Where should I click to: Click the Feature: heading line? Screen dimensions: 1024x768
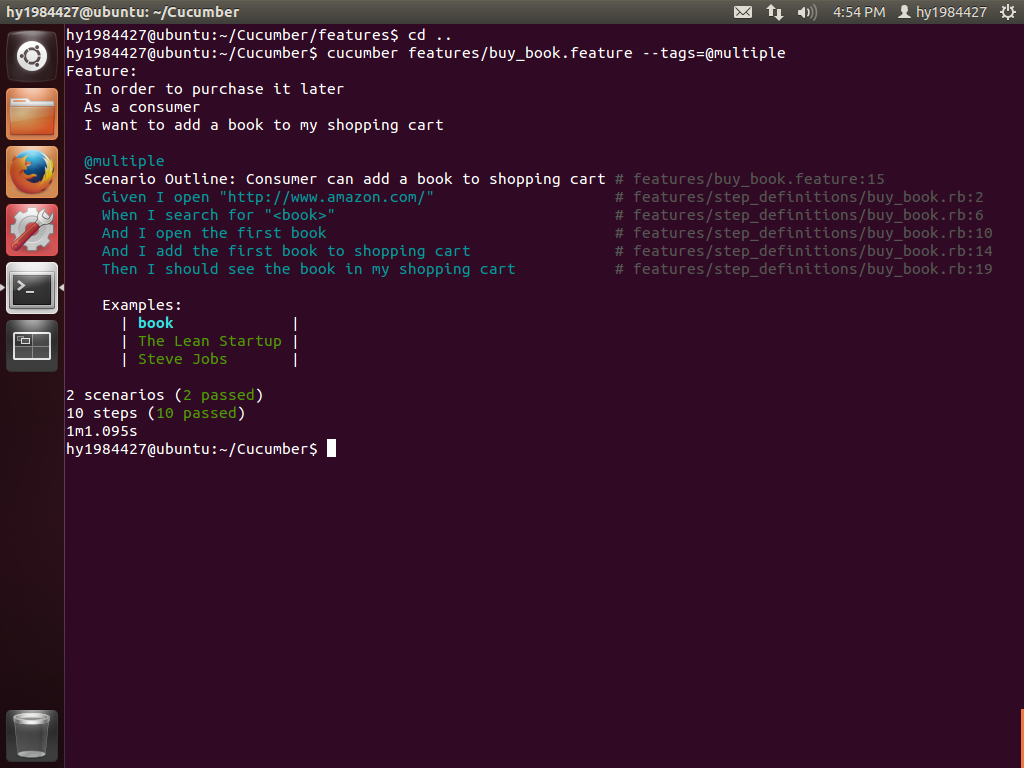(x=101, y=71)
